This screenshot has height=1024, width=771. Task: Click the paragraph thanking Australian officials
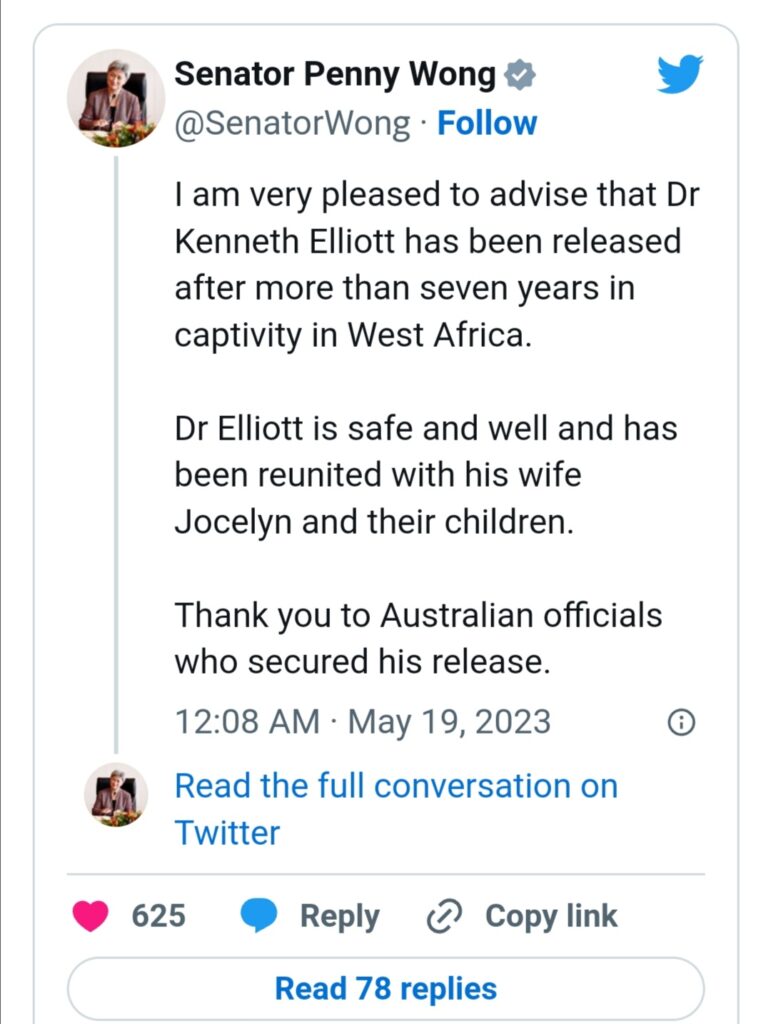click(x=418, y=638)
